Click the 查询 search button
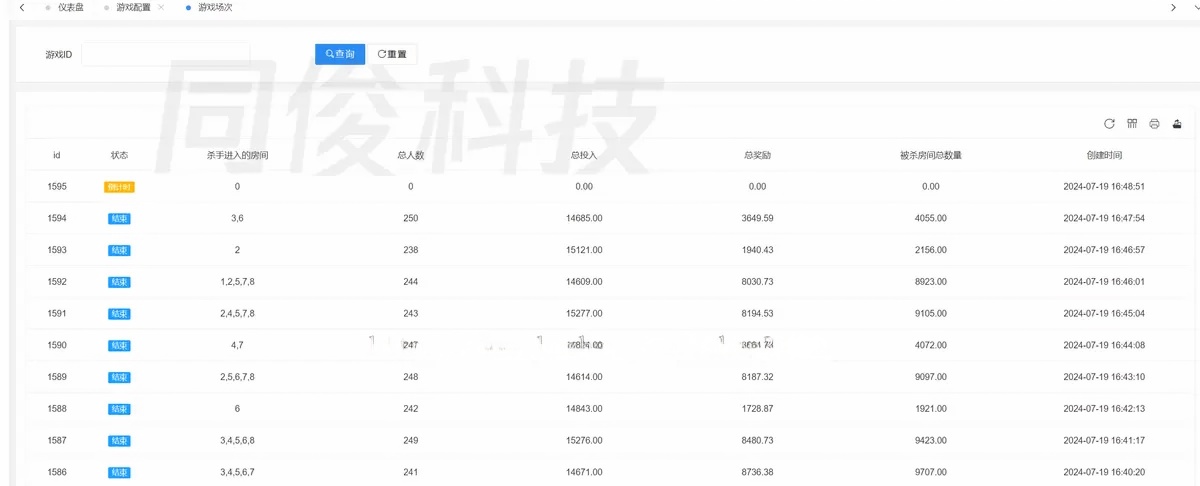Viewport: 1200px width, 486px height. 340,54
